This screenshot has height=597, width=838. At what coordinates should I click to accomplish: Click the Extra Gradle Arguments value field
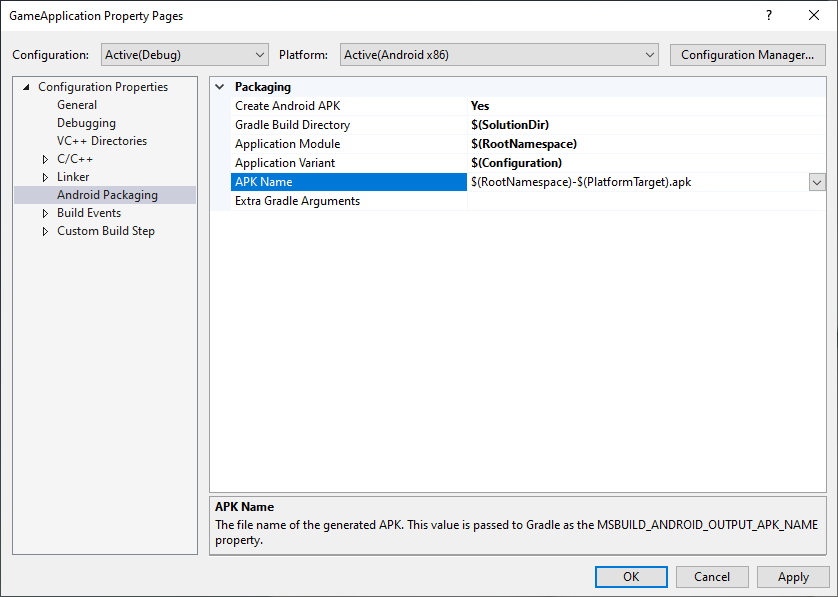tap(645, 201)
